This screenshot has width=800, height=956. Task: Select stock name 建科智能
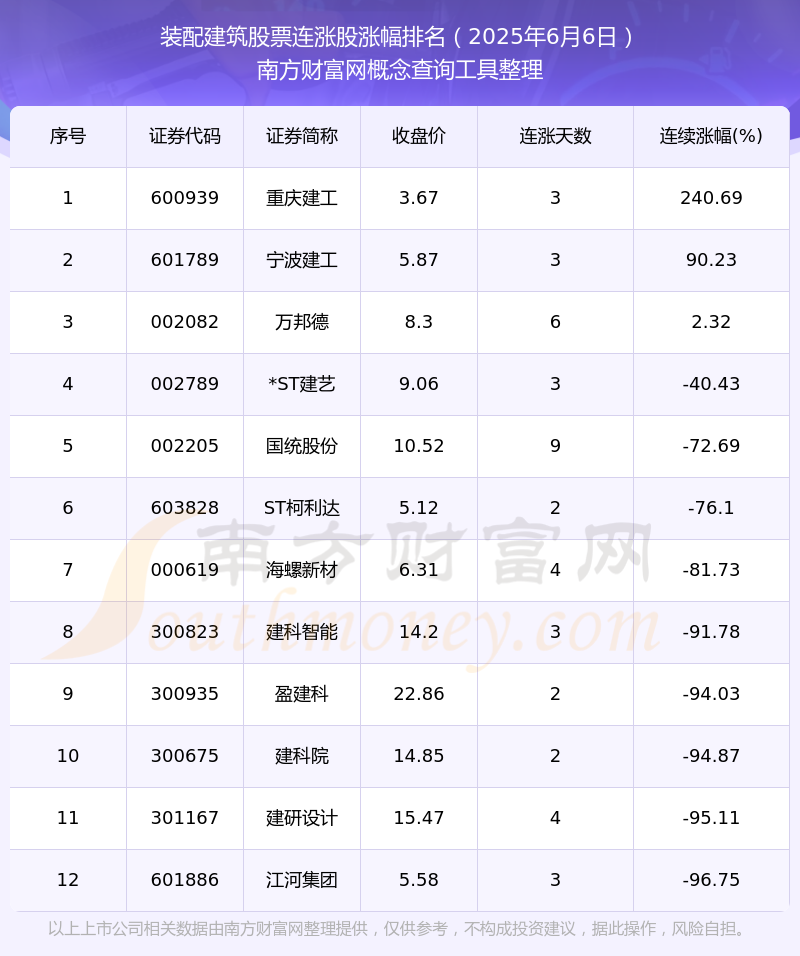[x=302, y=632]
